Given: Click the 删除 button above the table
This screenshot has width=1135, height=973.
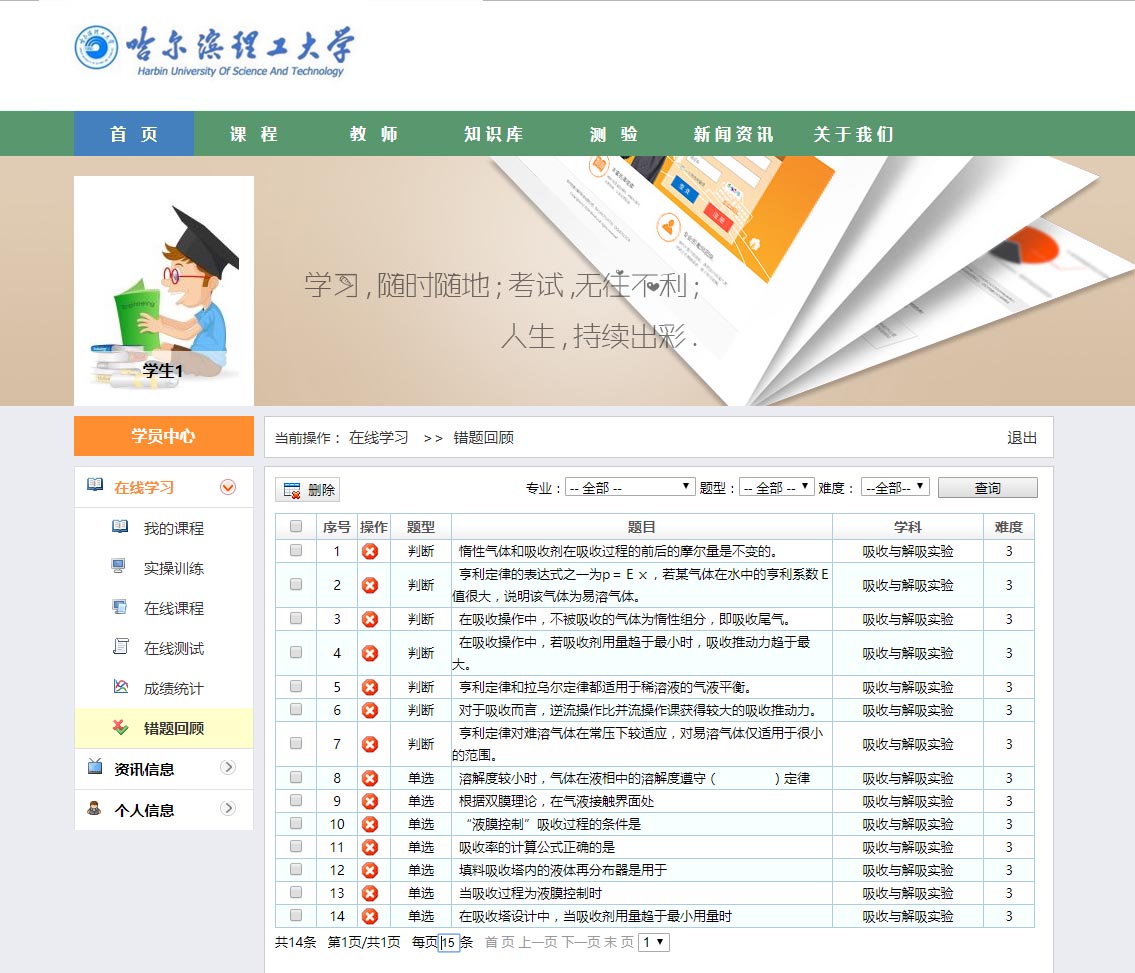Looking at the screenshot, I should [x=308, y=490].
